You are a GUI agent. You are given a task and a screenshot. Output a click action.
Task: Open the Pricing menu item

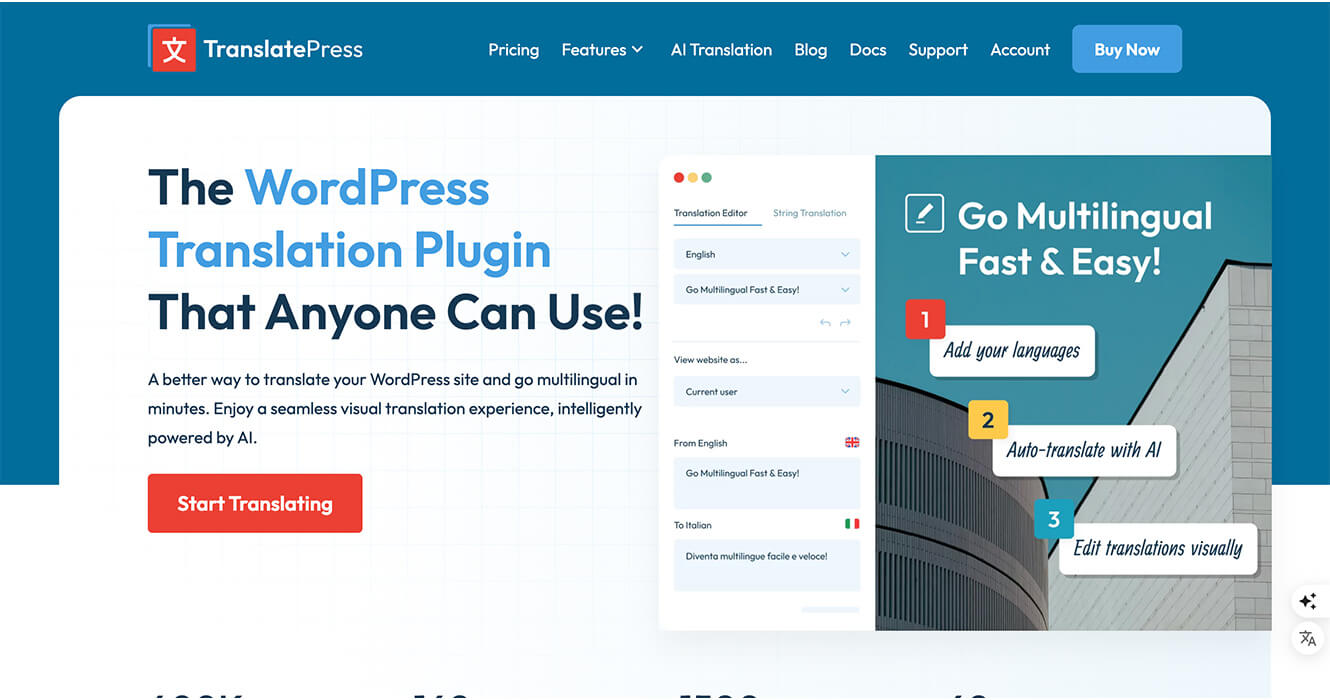click(x=513, y=49)
